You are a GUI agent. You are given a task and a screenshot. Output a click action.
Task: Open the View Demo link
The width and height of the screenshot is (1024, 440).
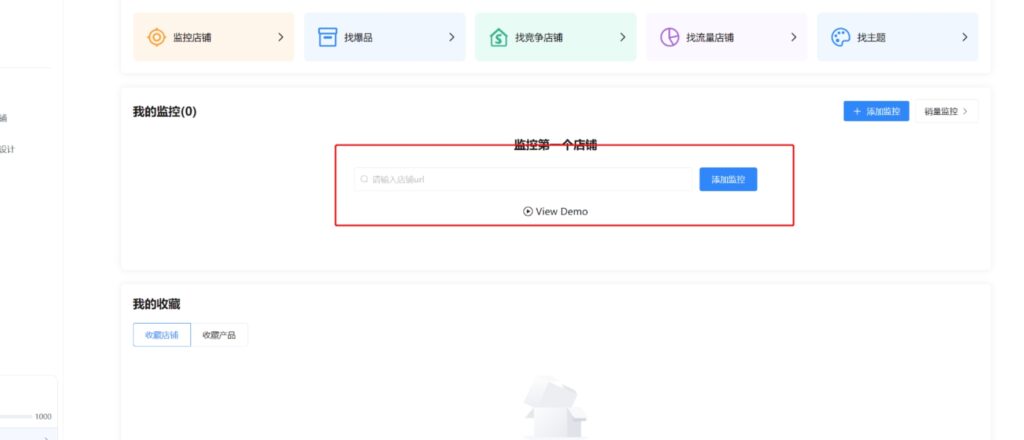[x=561, y=211]
